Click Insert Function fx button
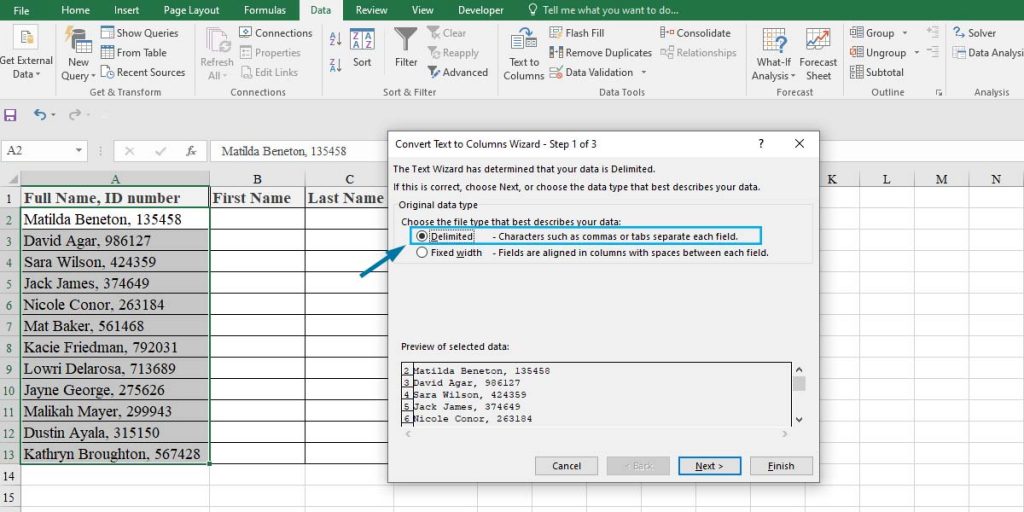 tap(191, 151)
